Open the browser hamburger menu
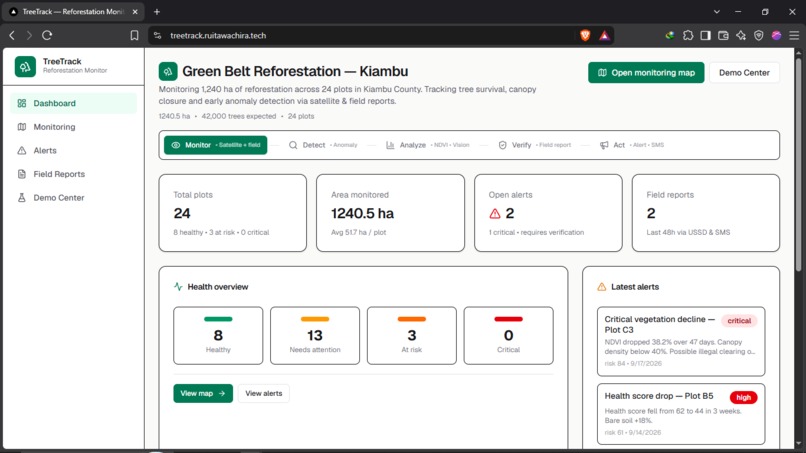 (x=794, y=35)
